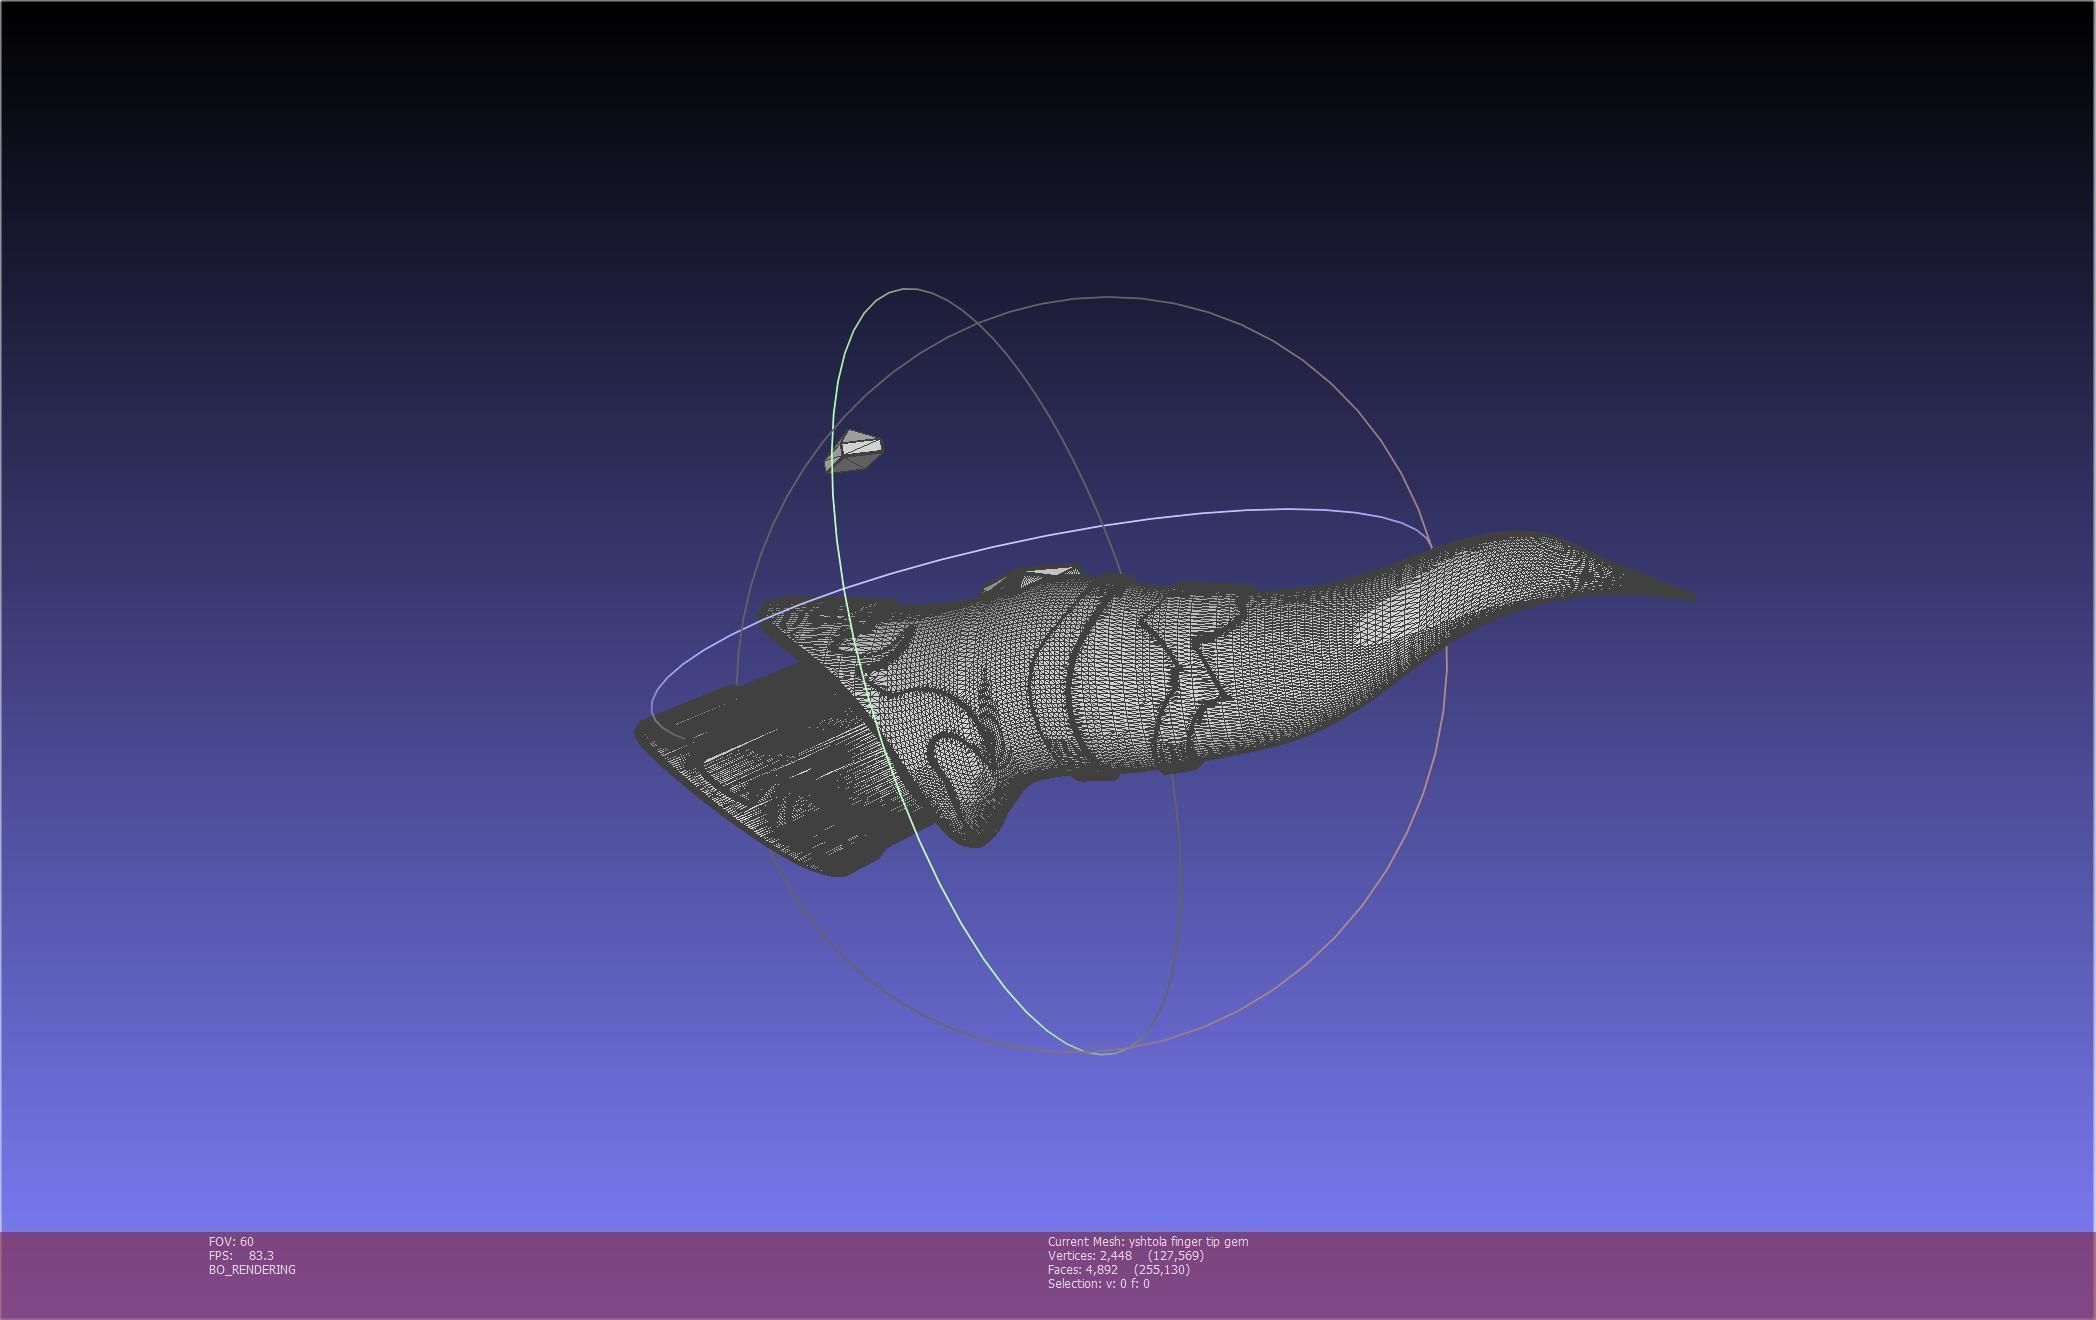Click the small floating gem mesh

pyautogui.click(x=853, y=452)
